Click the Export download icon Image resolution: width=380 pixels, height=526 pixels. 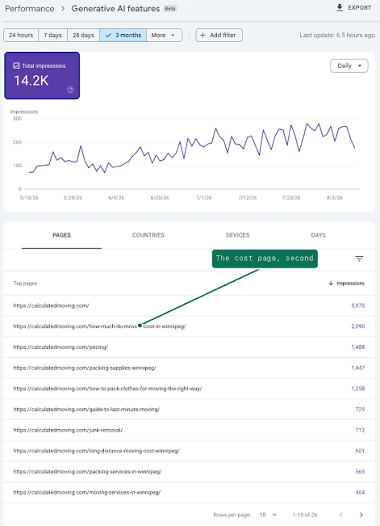339,8
